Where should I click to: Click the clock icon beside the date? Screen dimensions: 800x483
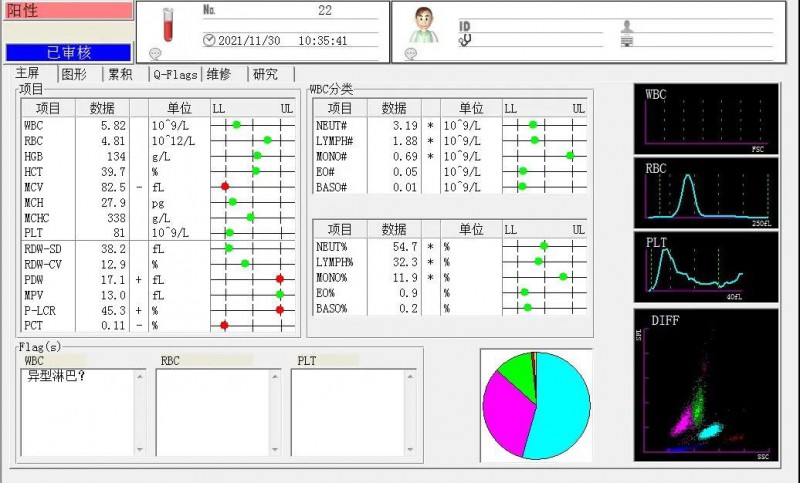(209, 40)
